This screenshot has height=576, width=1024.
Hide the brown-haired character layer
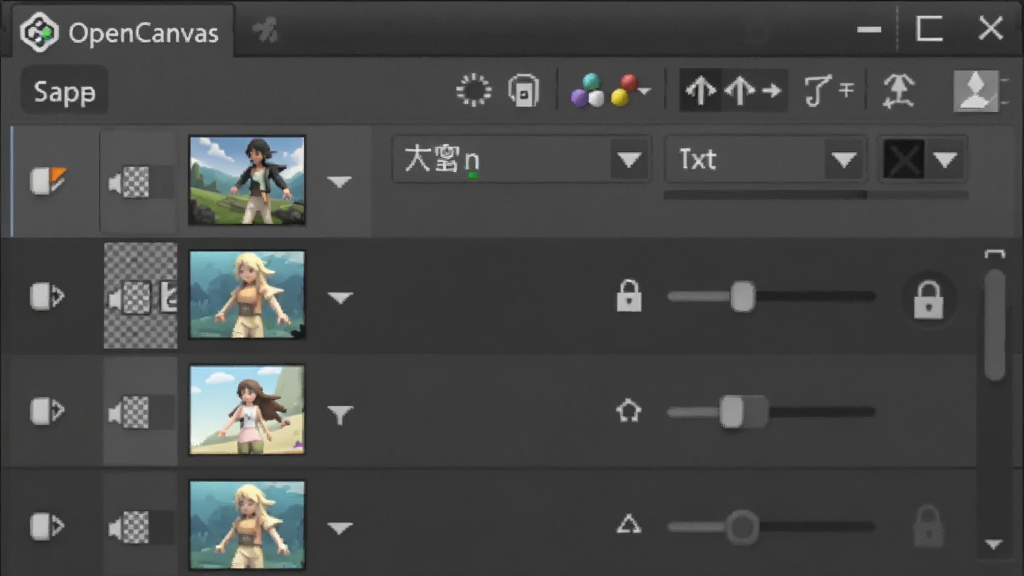(47, 411)
